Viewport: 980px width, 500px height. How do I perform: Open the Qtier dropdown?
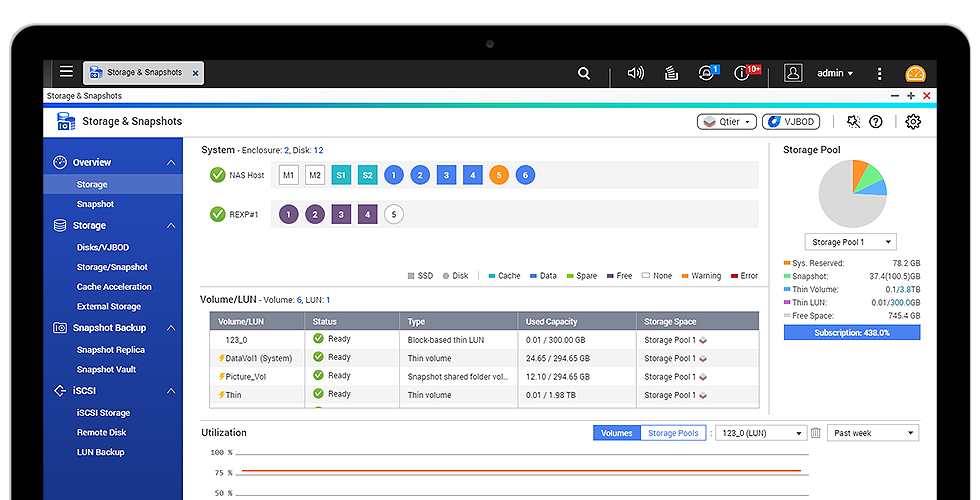tap(726, 122)
